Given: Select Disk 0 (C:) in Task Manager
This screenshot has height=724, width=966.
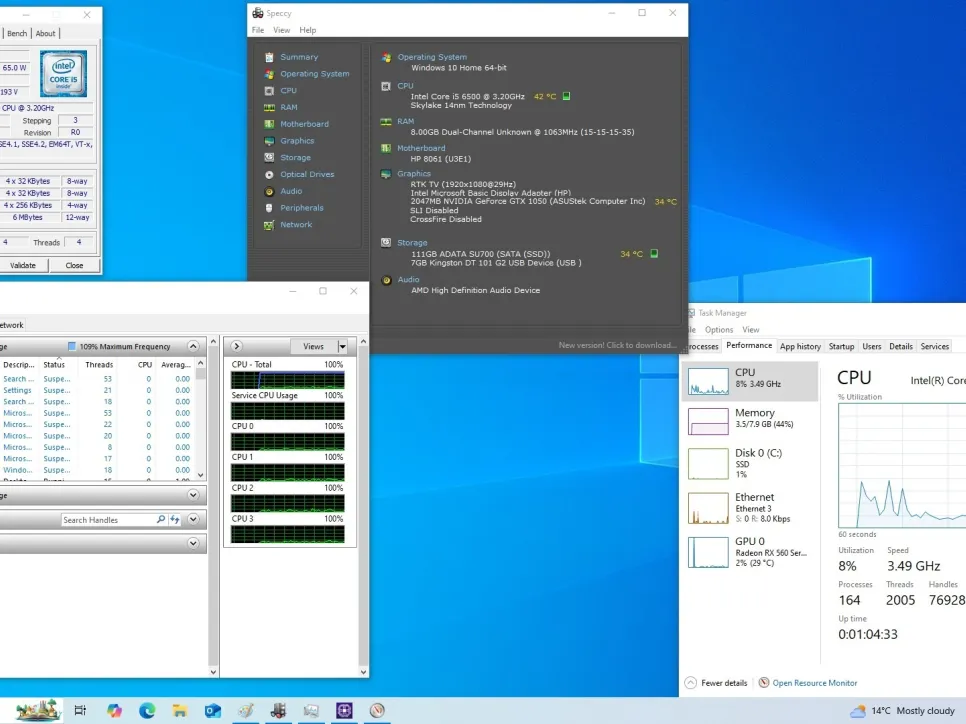Looking at the screenshot, I should point(749,463).
